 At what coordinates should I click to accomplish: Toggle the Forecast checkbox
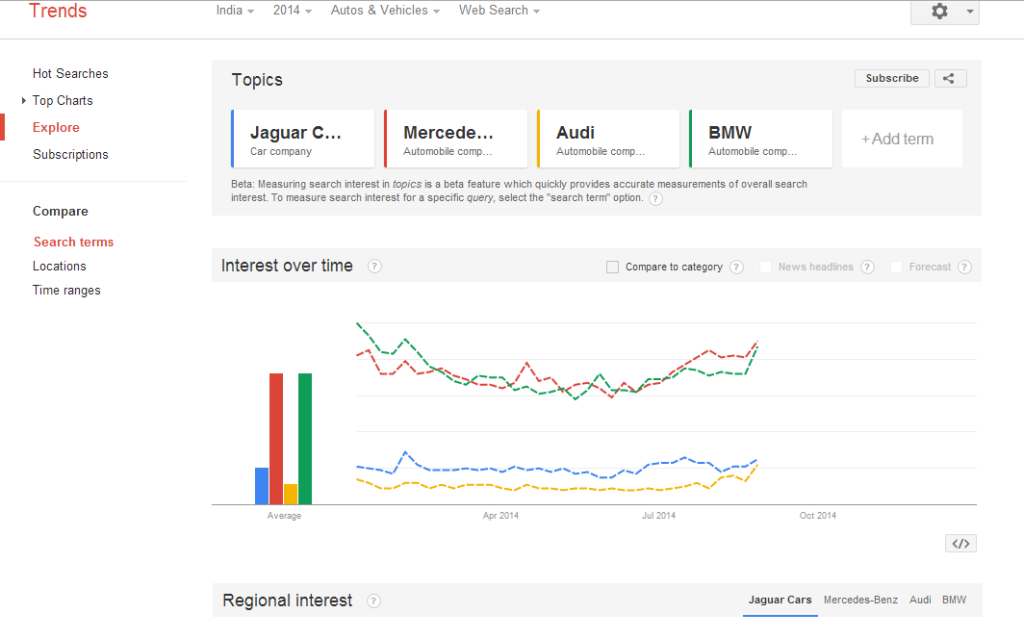tap(897, 267)
